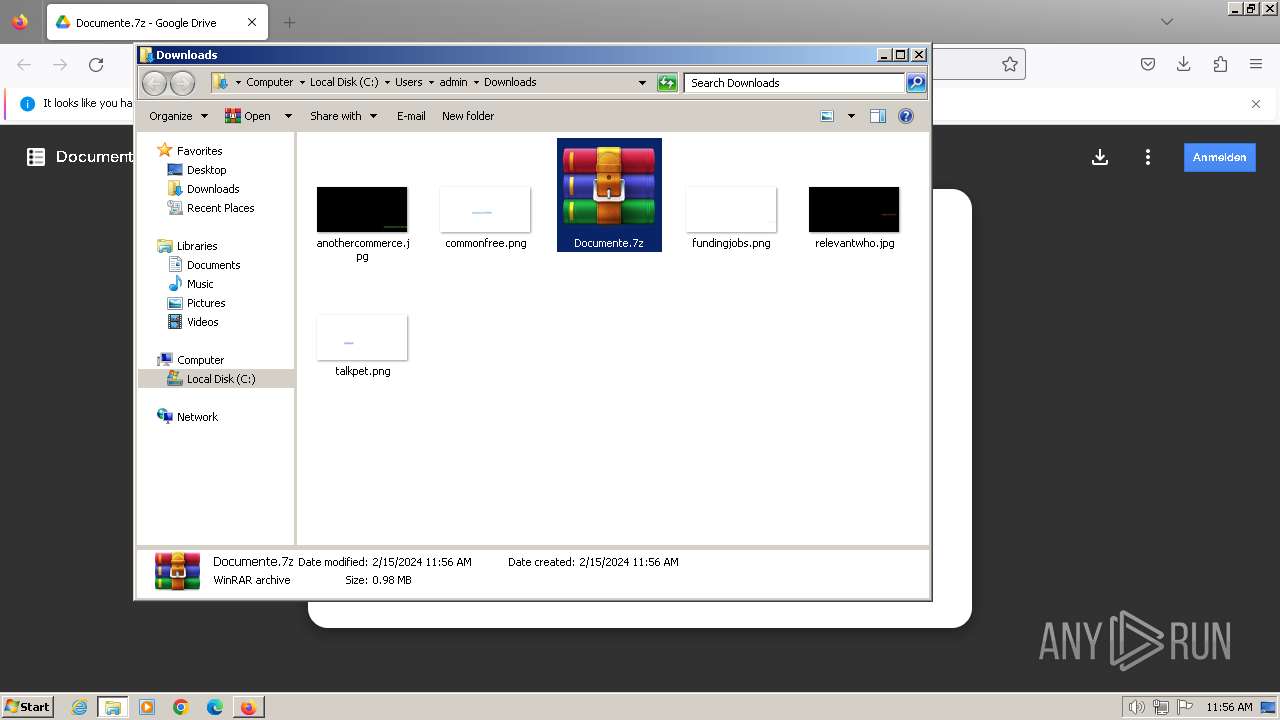Click the Firefox reload button
The image size is (1280, 720).
(96, 65)
